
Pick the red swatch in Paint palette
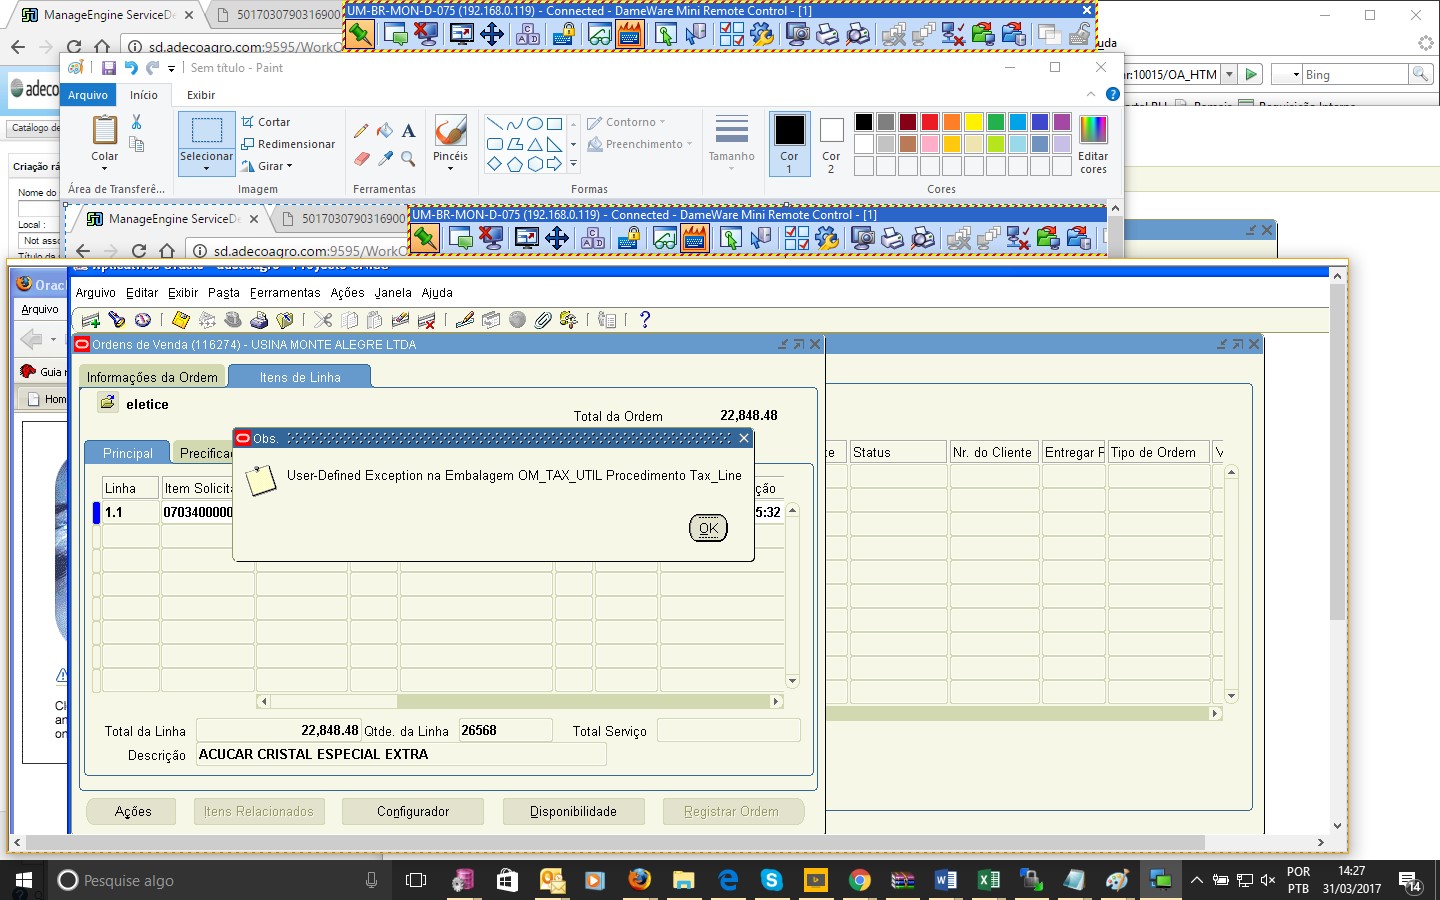[929, 122]
